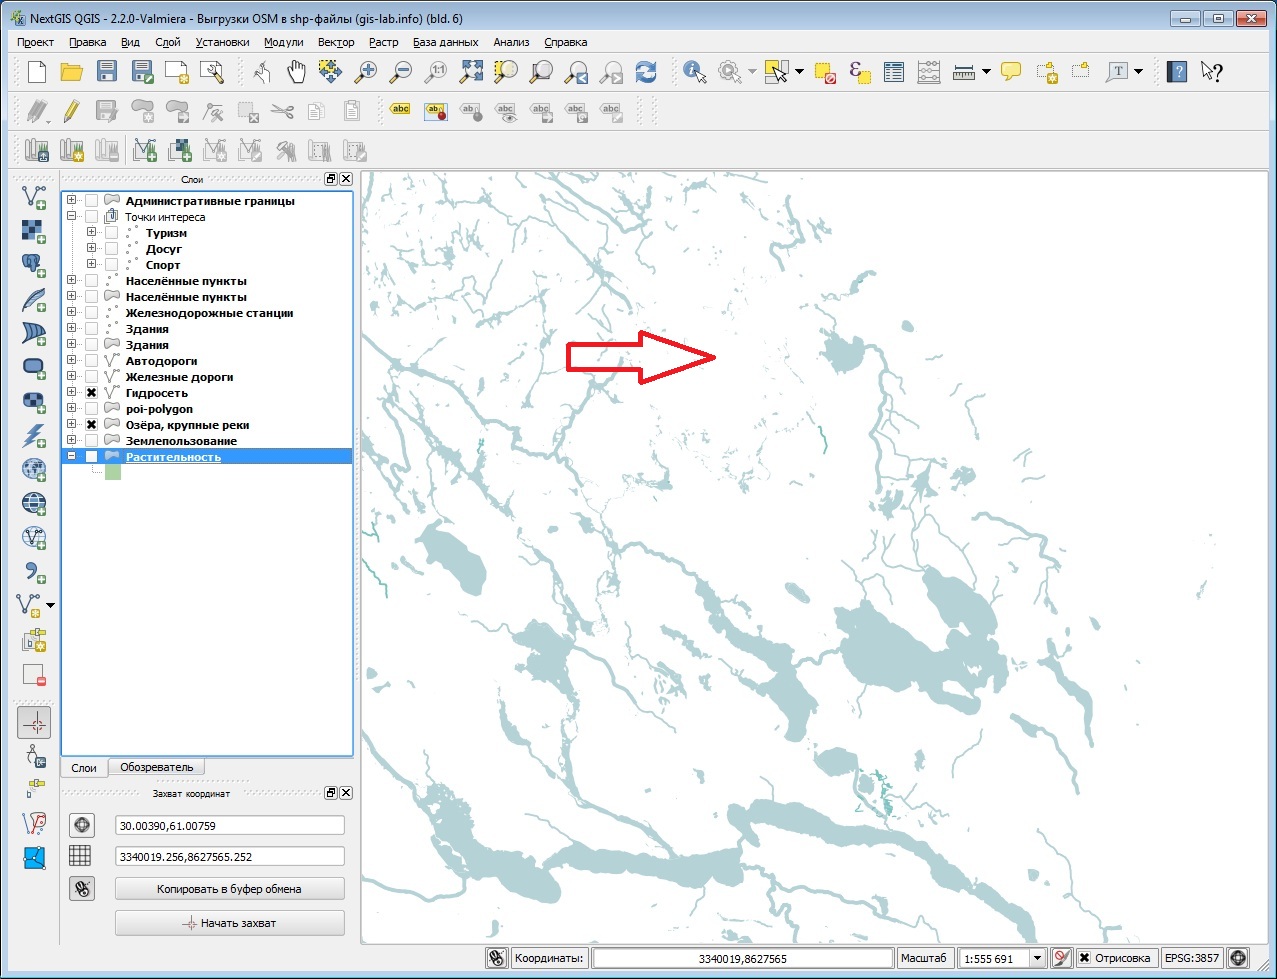The width and height of the screenshot is (1277, 979).
Task: Switch to the Обозреватель tab
Action: (x=156, y=767)
